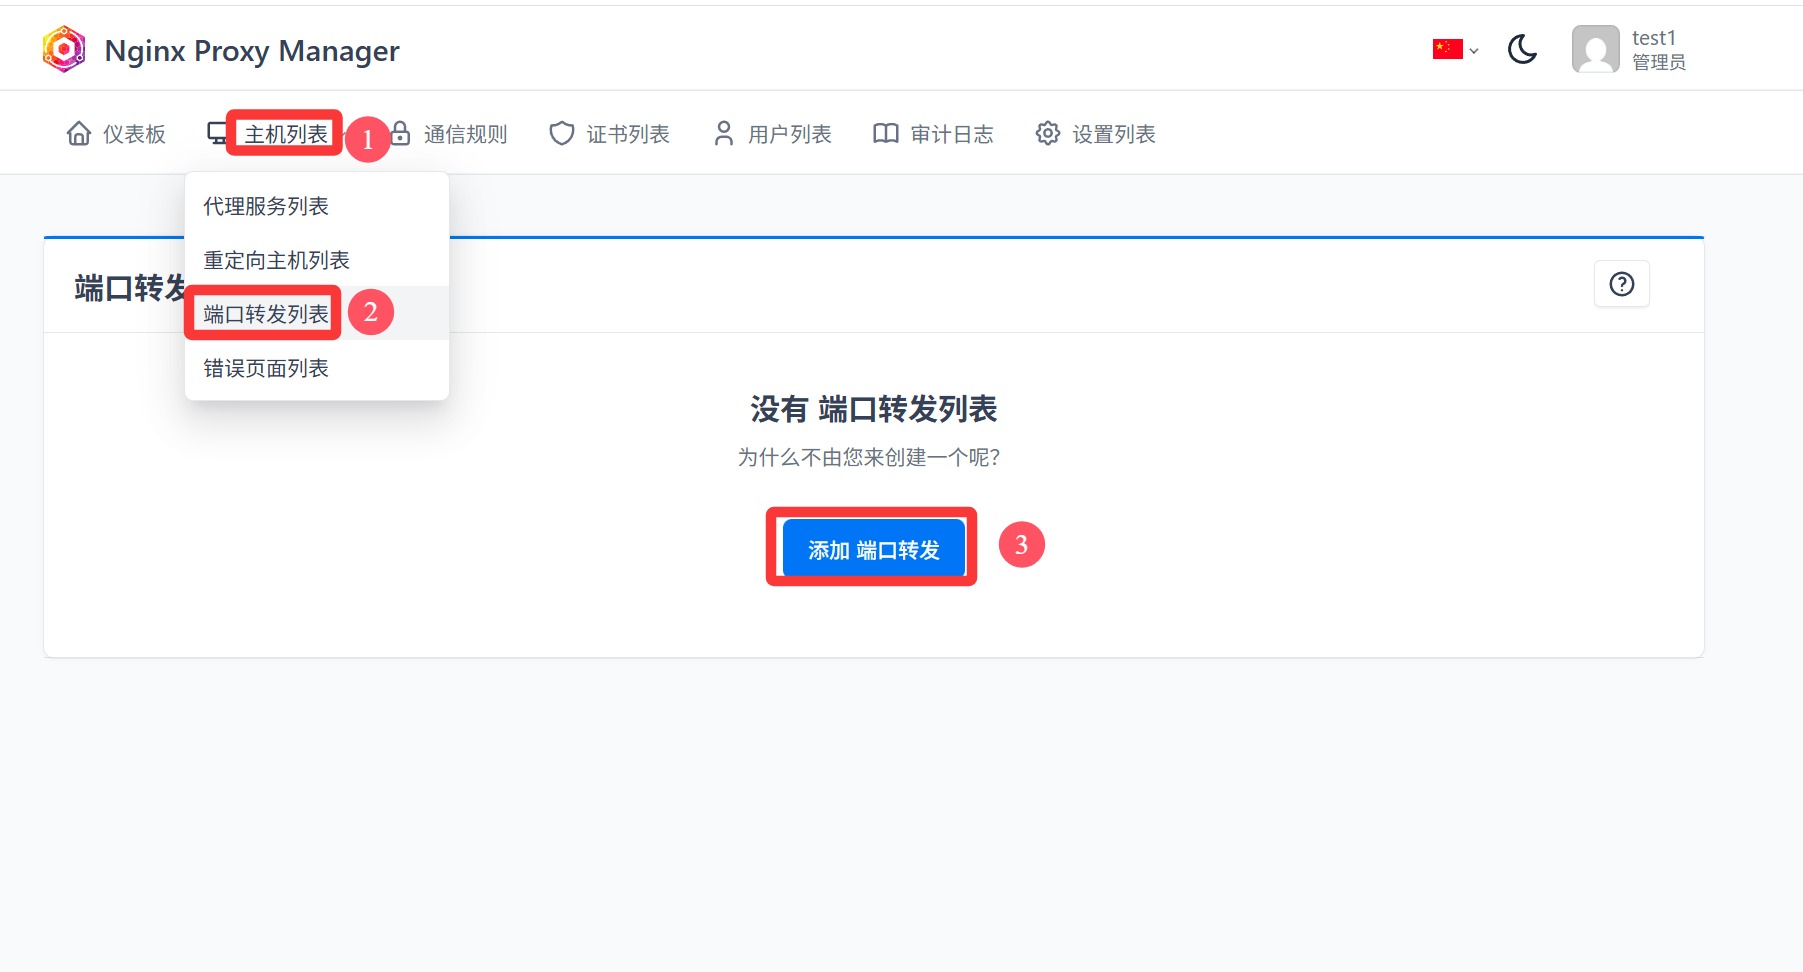Click the book icon for 审计日志
The height and width of the screenshot is (972, 1803).
point(886,134)
